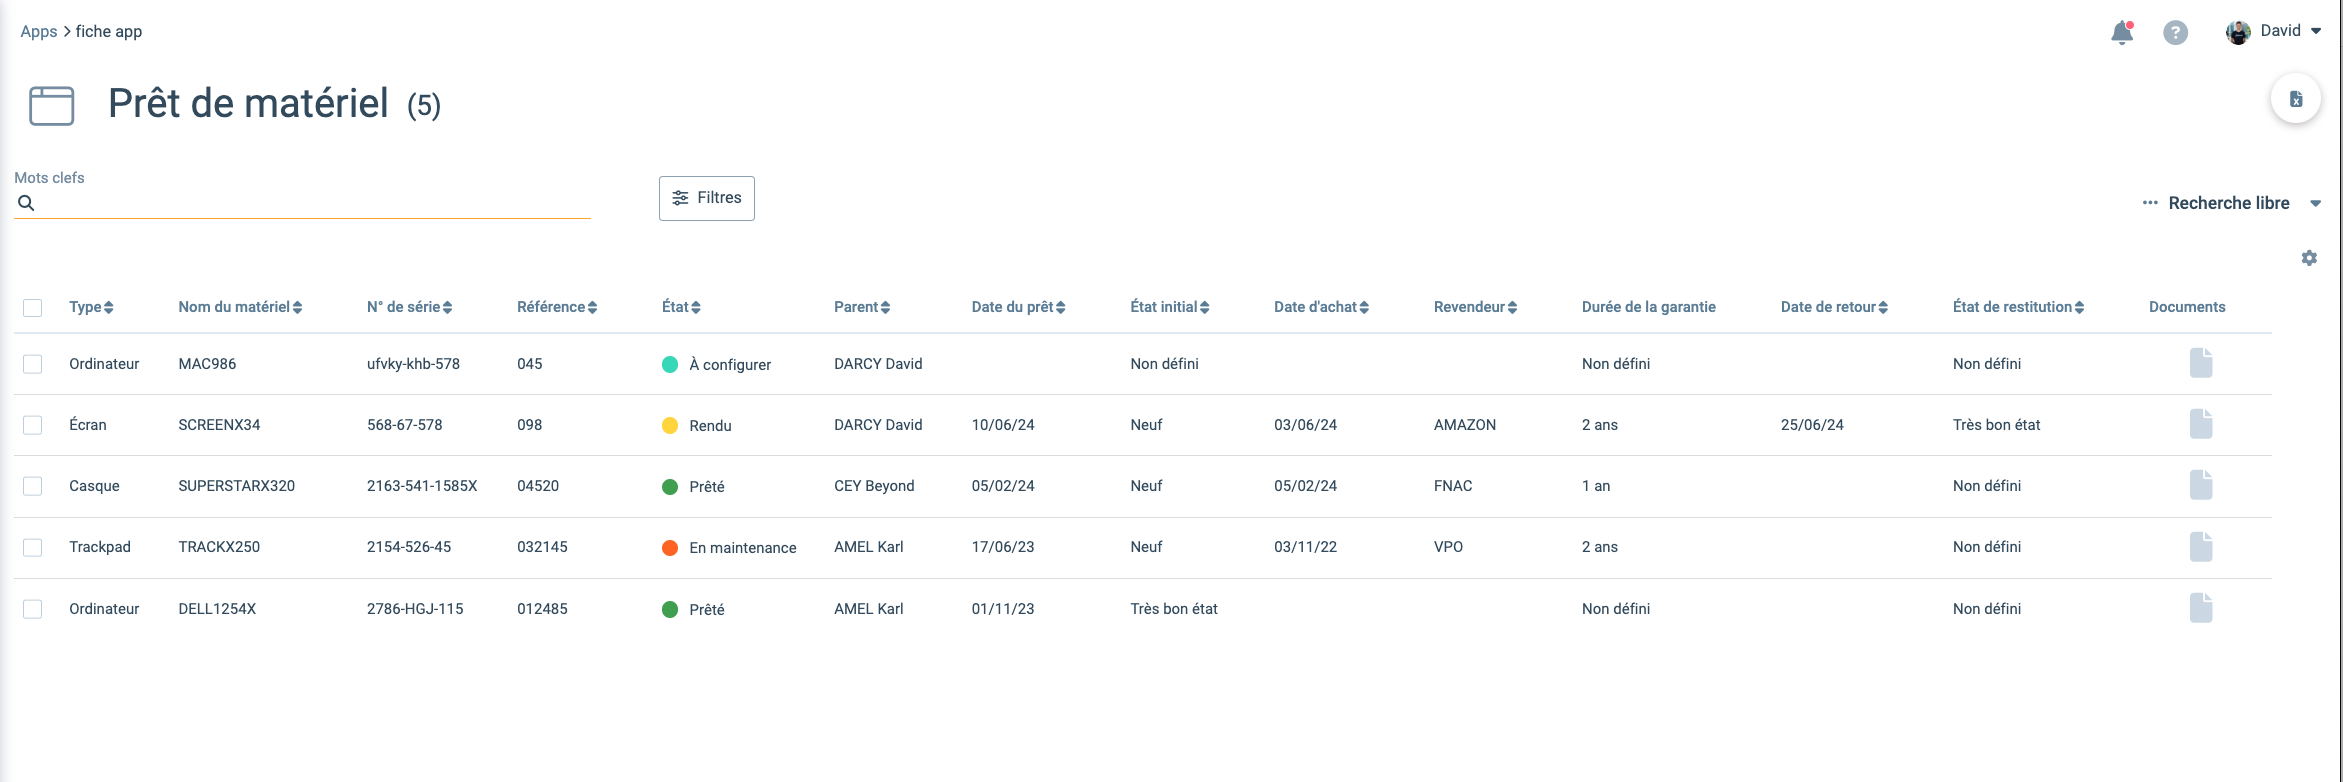Image resolution: width=2343 pixels, height=782 pixels.
Task: Go to Apps breadcrumb link
Action: click(39, 31)
